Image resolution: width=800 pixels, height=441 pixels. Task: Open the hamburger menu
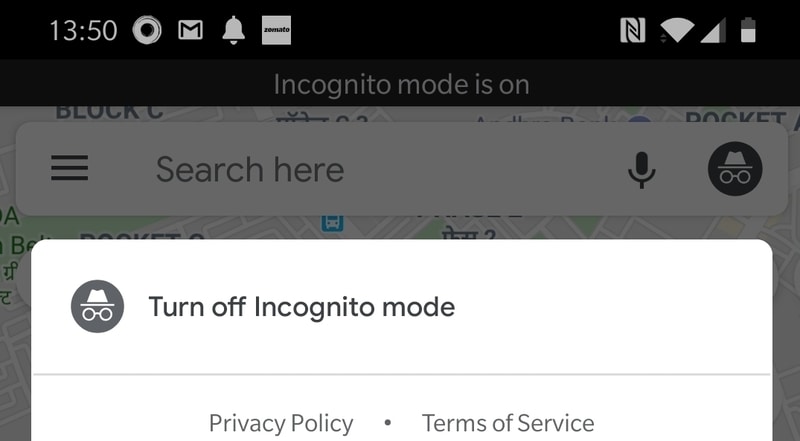tap(70, 169)
